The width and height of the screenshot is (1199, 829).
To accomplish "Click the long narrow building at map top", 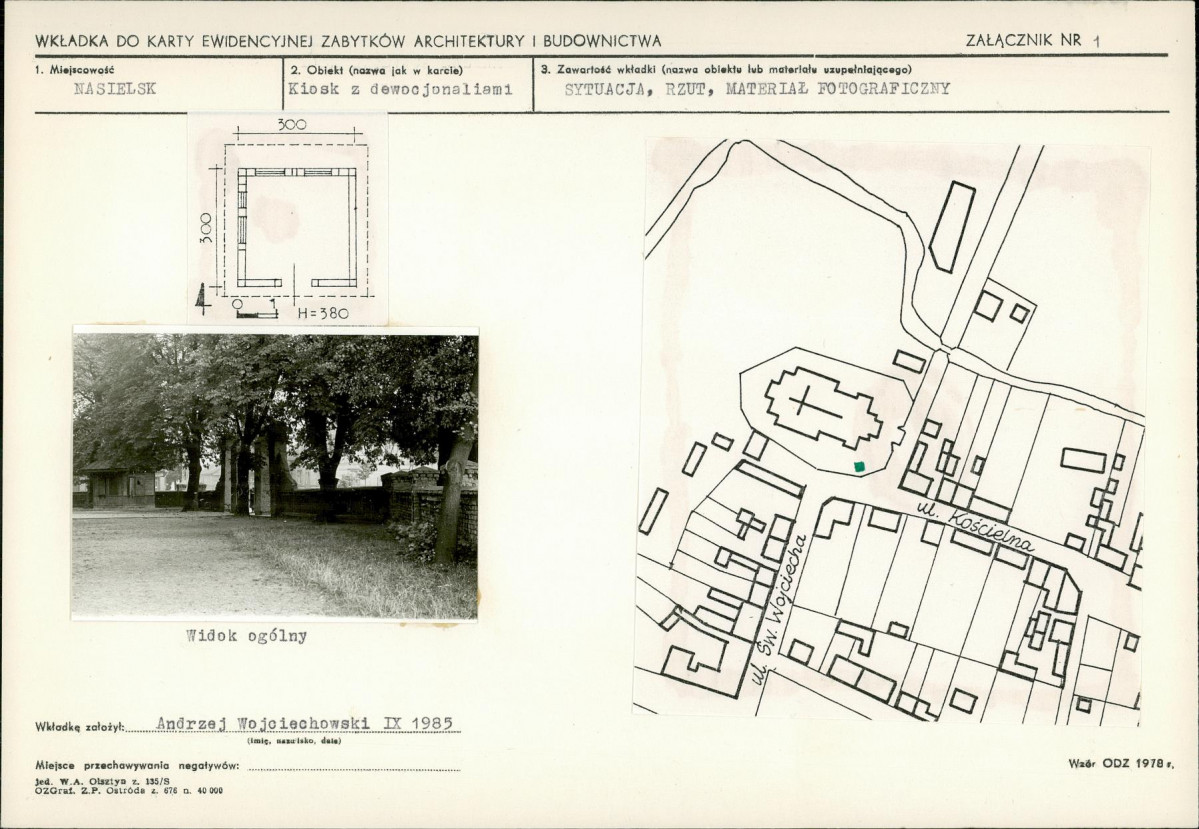I will coord(952,226).
